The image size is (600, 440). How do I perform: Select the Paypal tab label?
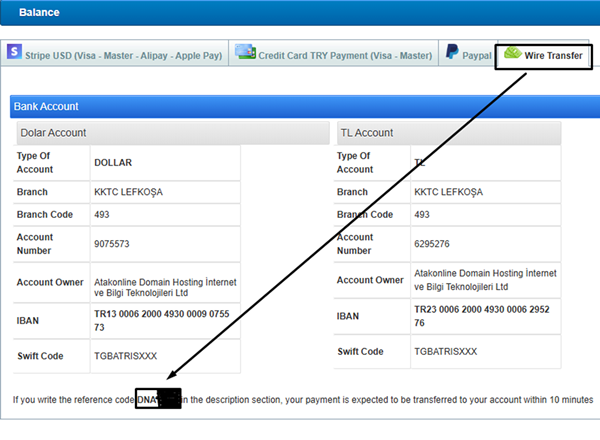476,56
